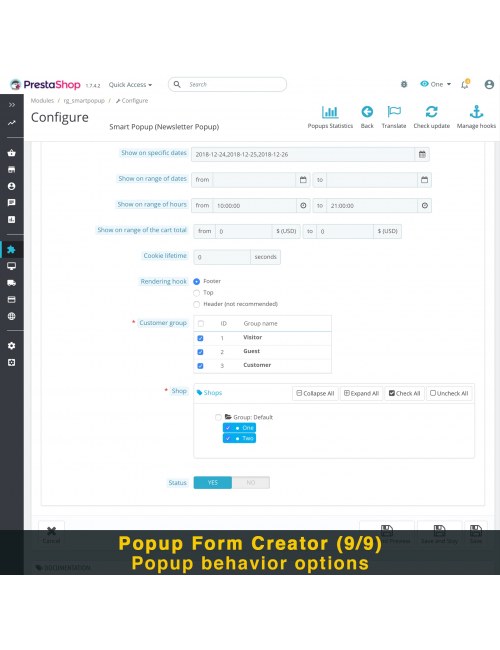Open International globe icon in sidebar
The height and width of the screenshot is (650, 500).
pyautogui.click(x=12, y=316)
